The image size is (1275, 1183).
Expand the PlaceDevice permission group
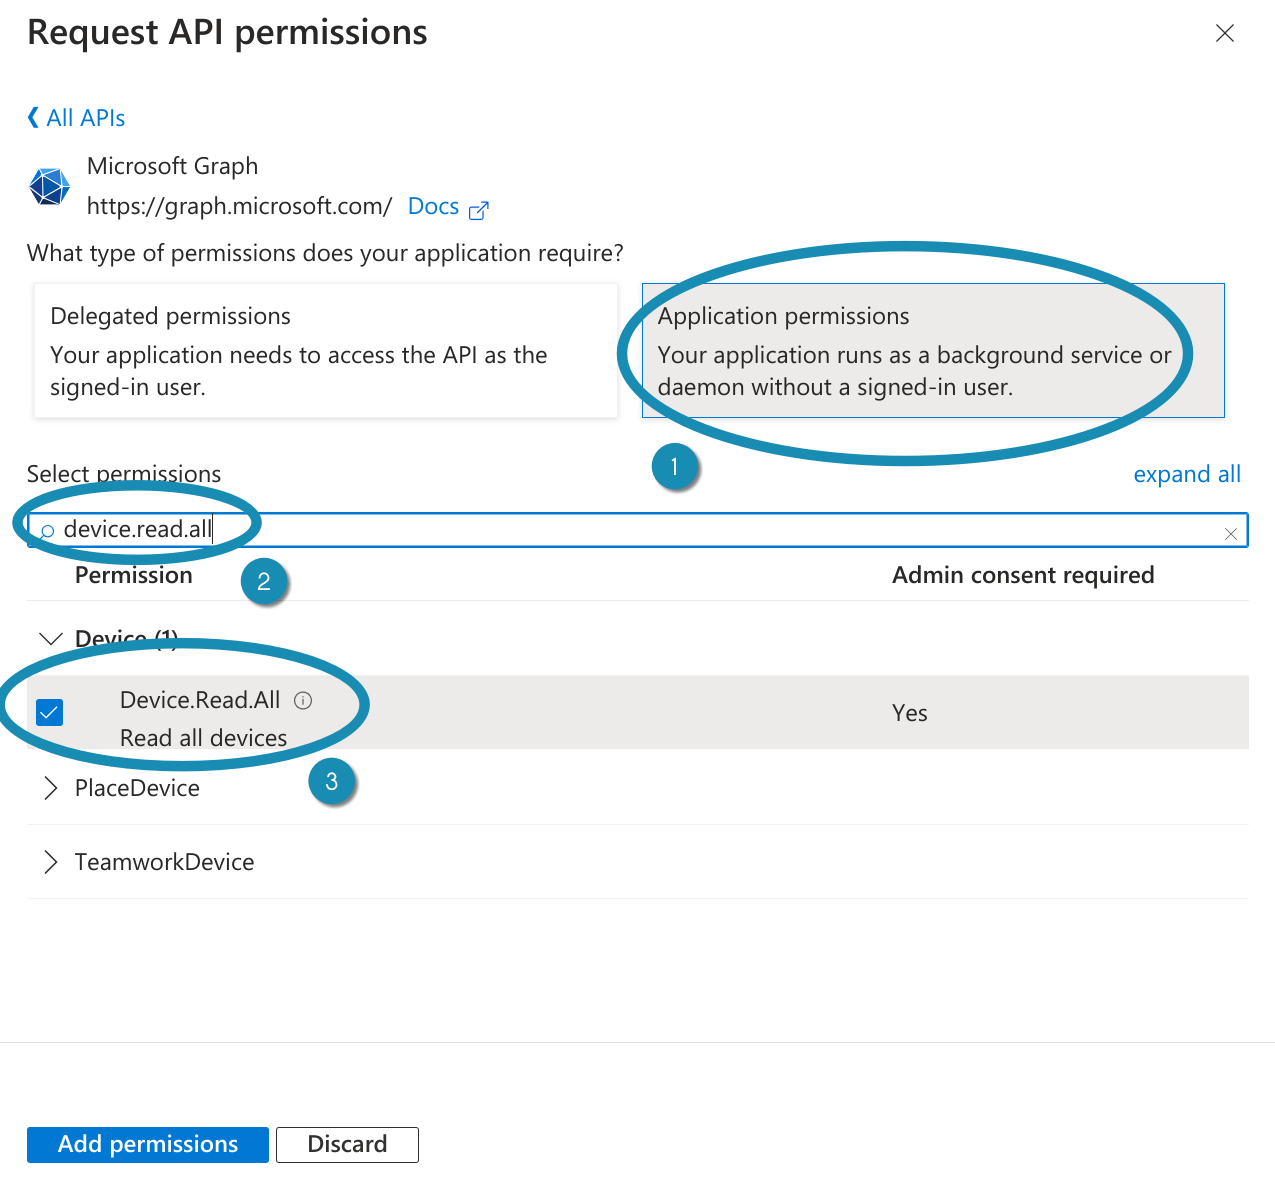50,788
